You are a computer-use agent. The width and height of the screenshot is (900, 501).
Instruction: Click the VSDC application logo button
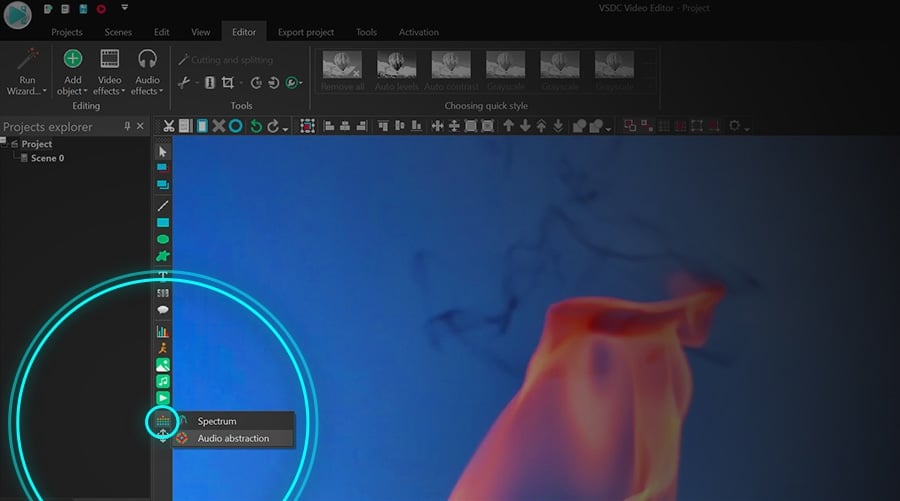pos(17,14)
